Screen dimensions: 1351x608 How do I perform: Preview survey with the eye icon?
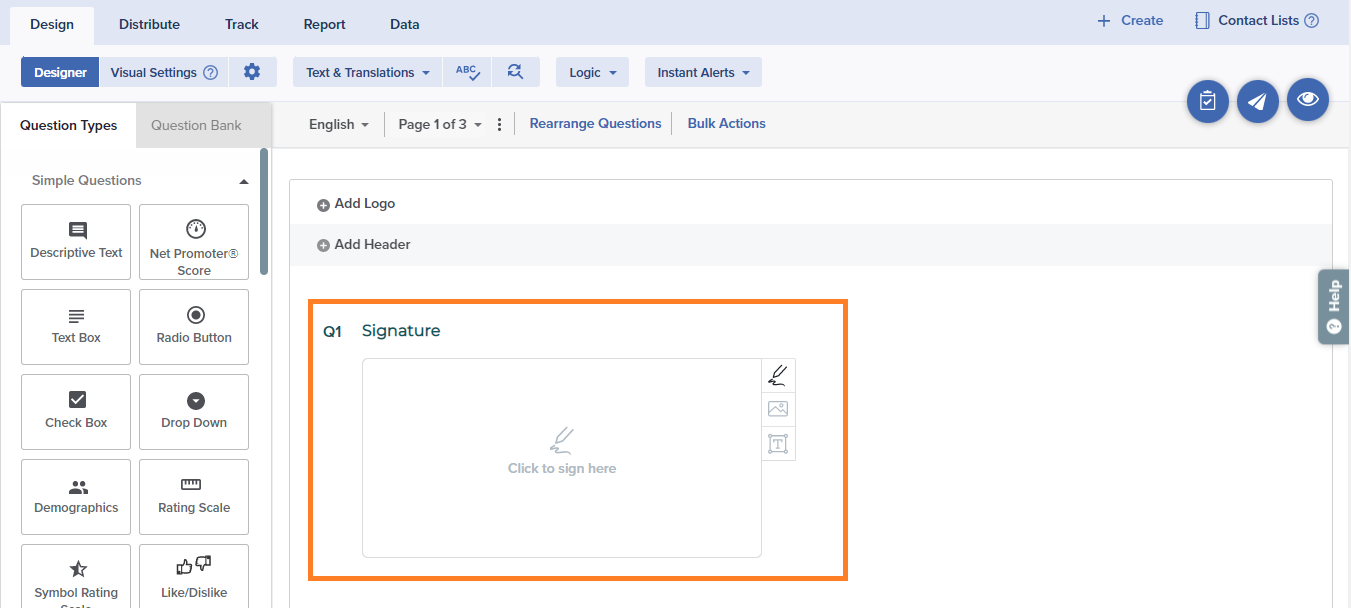point(1307,100)
